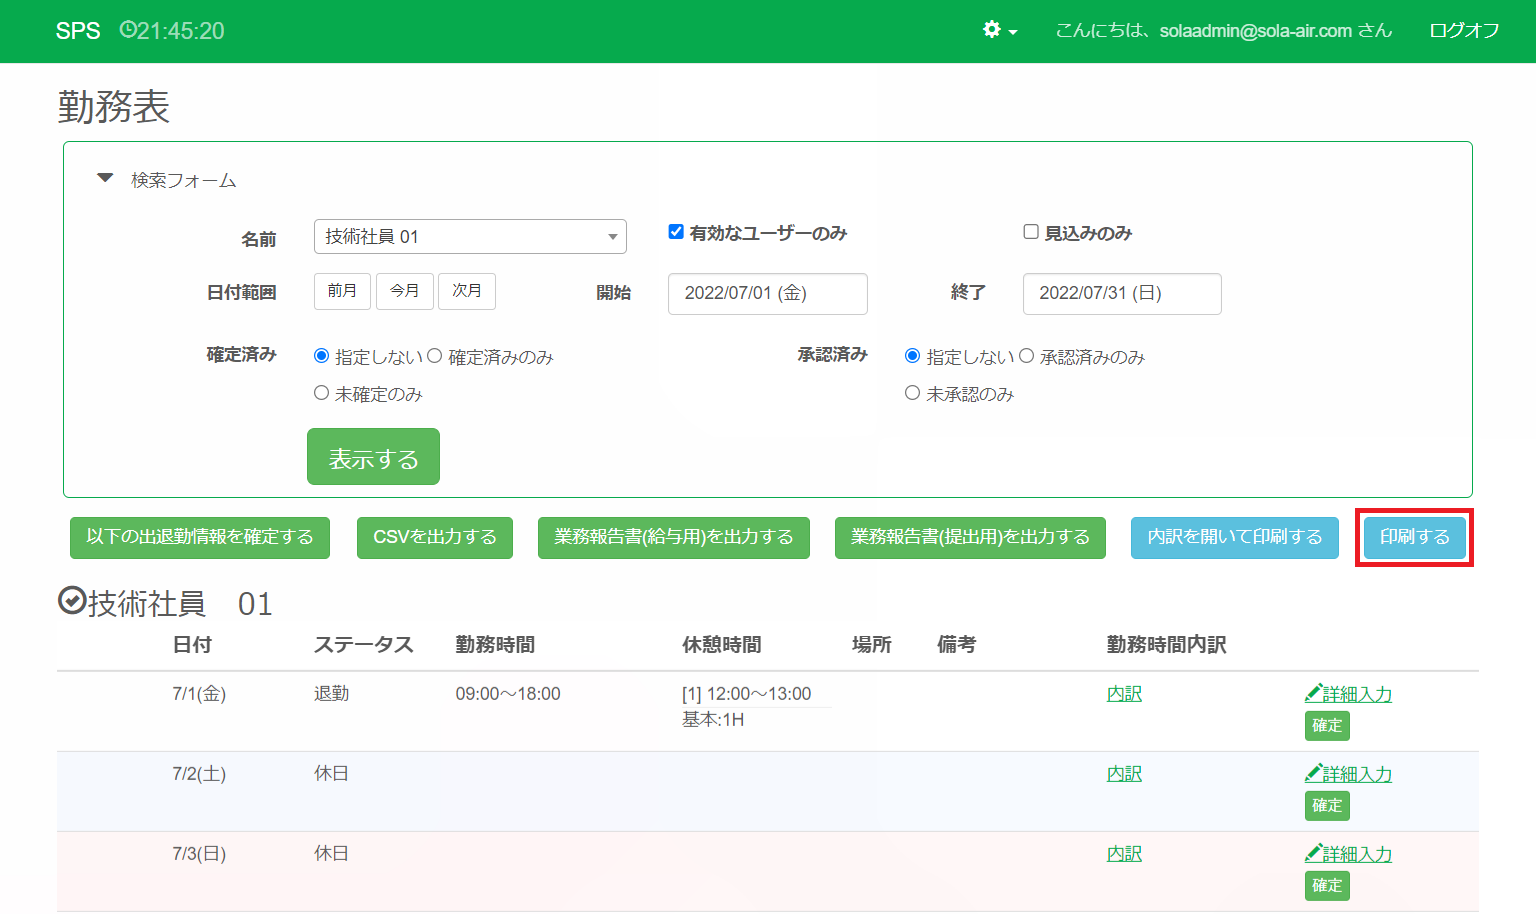This screenshot has height=914, width=1536.
Task: Collapse the 検索フォーム panel triangle
Action: [x=105, y=179]
